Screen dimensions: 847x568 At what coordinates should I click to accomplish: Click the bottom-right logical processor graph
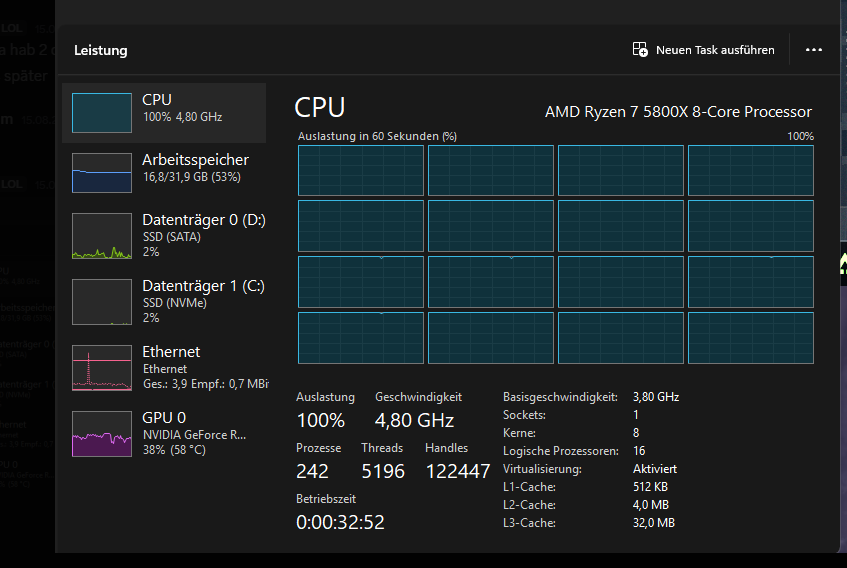(750, 338)
